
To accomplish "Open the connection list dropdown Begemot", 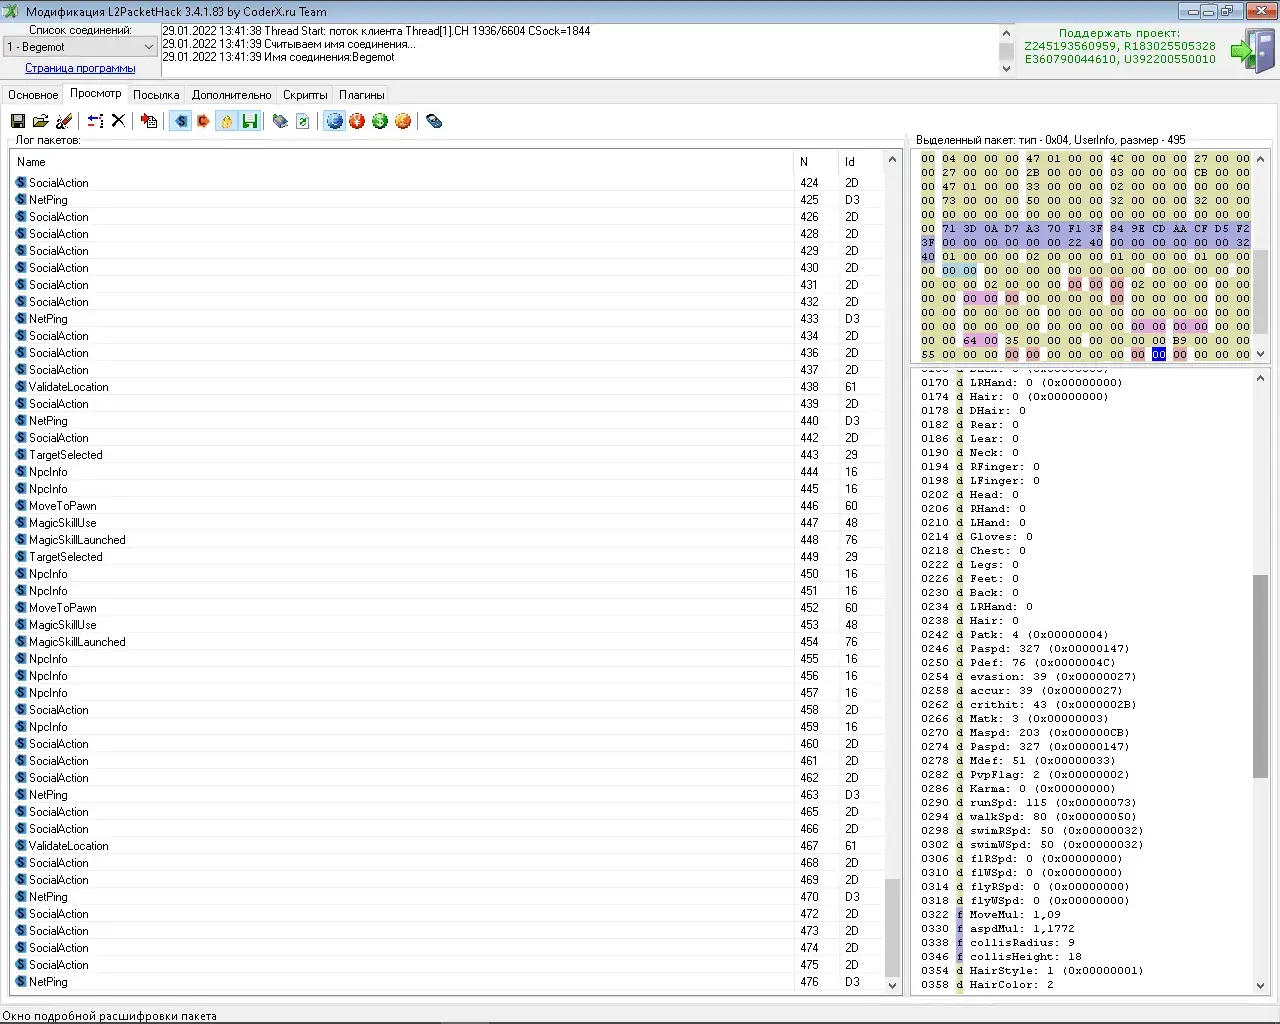I will pos(80,47).
